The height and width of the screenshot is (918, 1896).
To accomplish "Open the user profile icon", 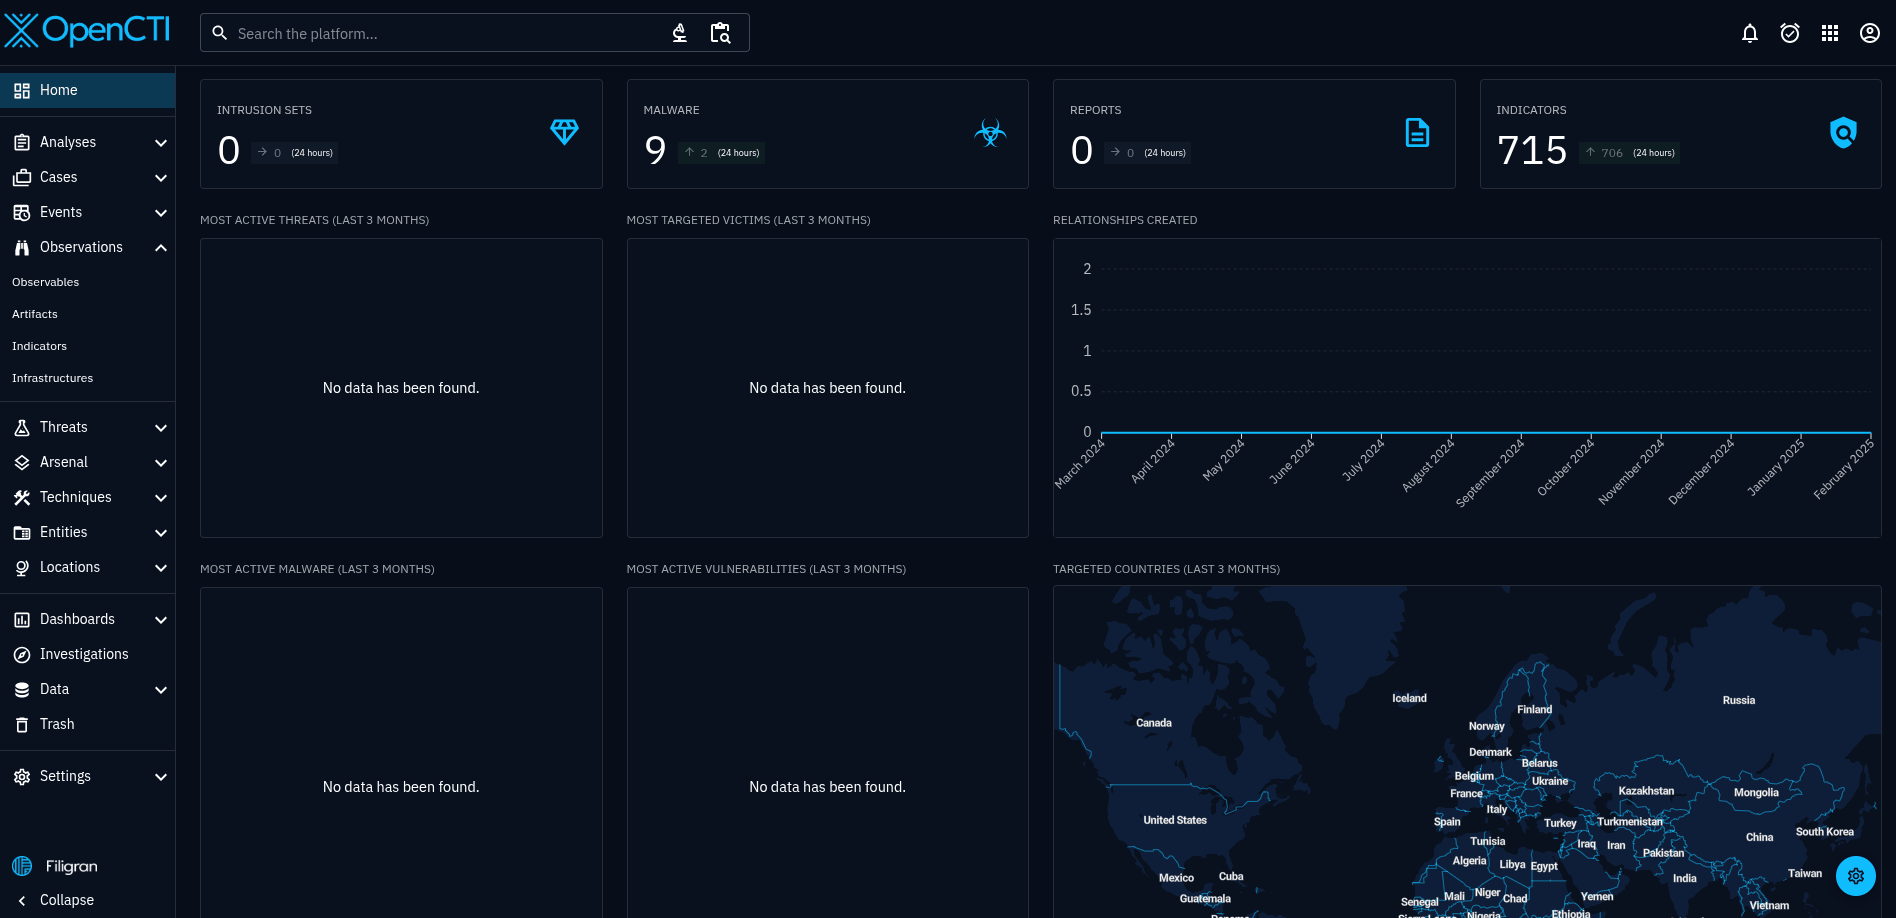I will (x=1870, y=33).
